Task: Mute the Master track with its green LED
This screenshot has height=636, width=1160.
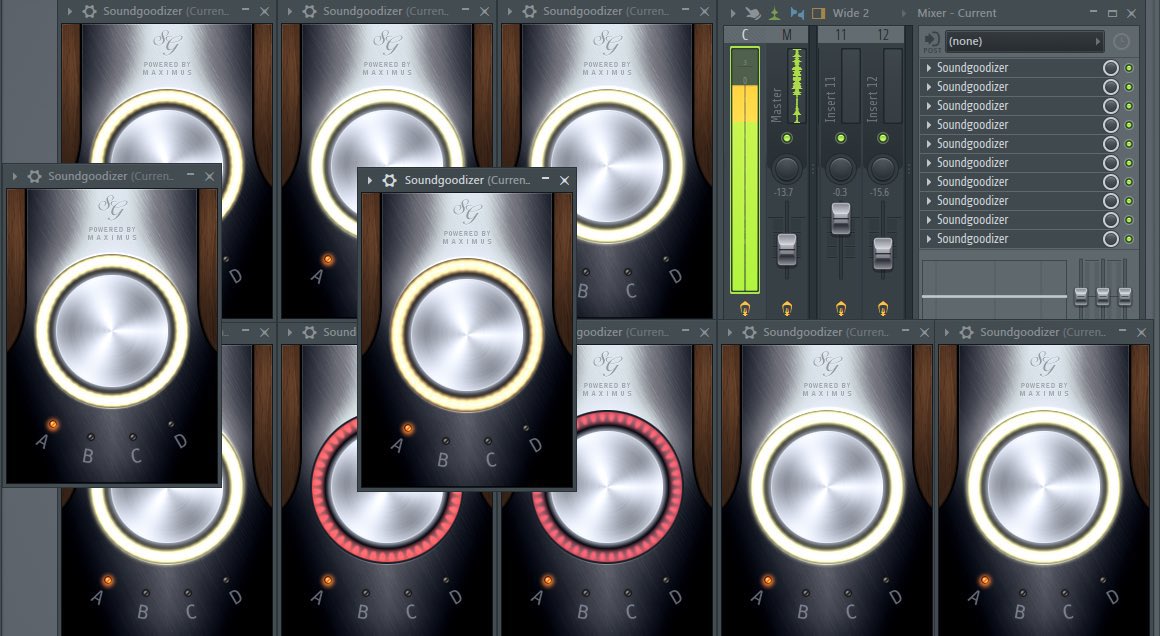Action: [786, 138]
